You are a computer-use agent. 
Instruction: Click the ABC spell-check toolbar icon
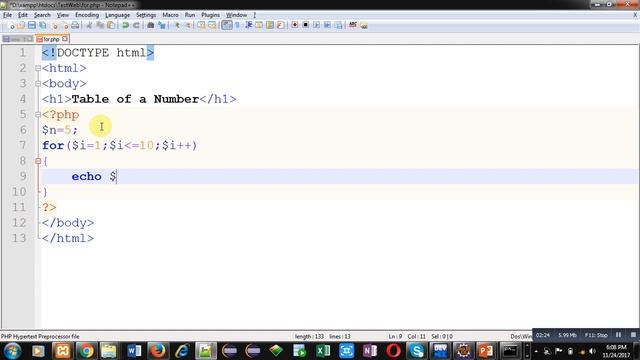click(353, 25)
